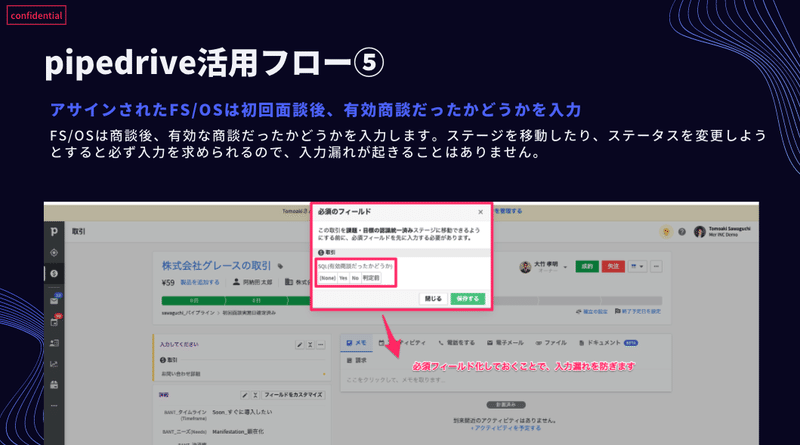Select 判定前 for the SQL field
Screen dimensions: 800x445
pyautogui.click(x=371, y=278)
